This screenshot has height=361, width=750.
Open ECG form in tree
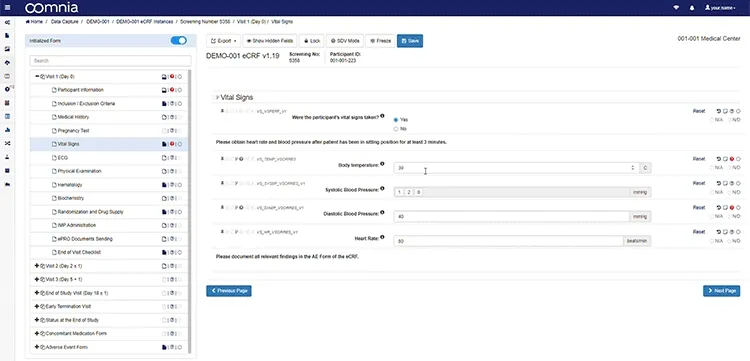(x=63, y=157)
